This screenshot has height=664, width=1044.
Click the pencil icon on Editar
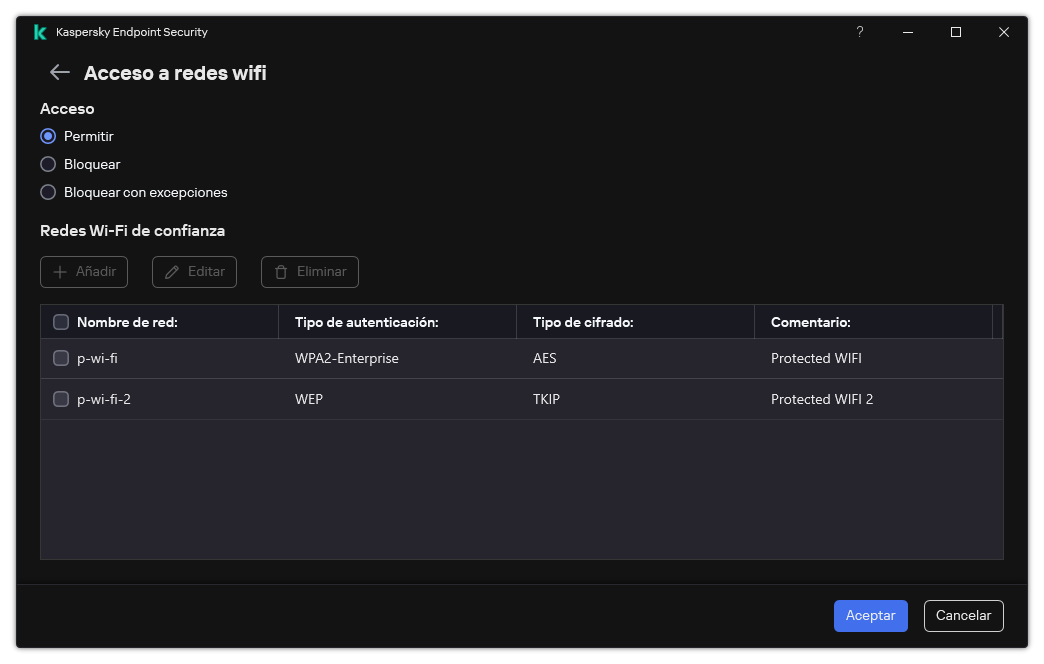[x=172, y=271]
